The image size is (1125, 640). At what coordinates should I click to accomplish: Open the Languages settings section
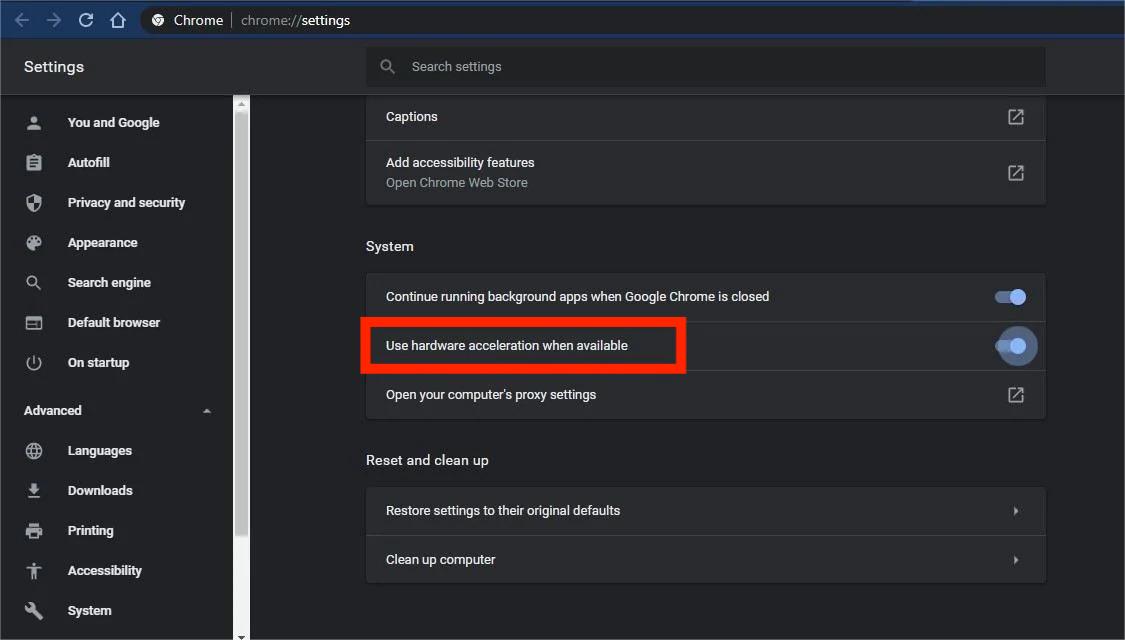pyautogui.click(x=99, y=450)
